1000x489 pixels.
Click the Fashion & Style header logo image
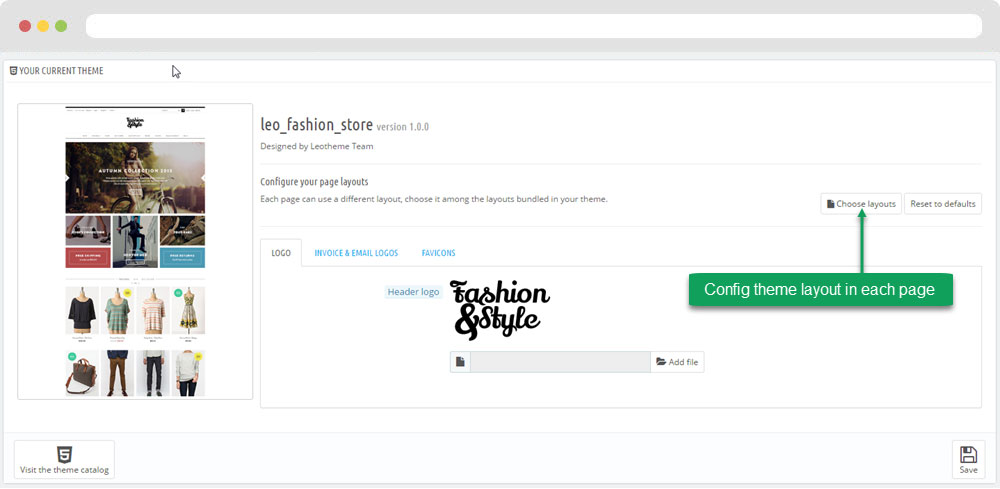pos(499,307)
